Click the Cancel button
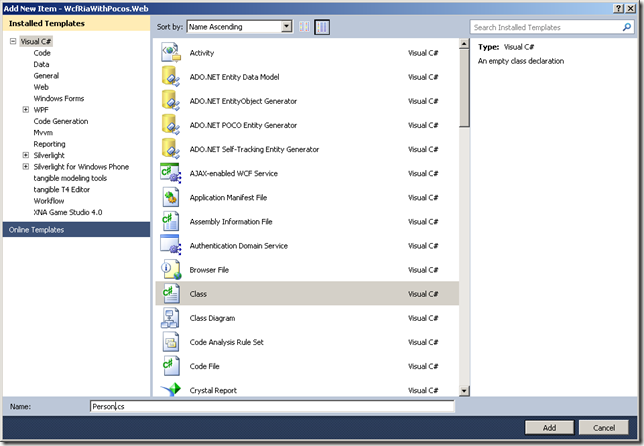This screenshot has width=644, height=446. click(604, 428)
